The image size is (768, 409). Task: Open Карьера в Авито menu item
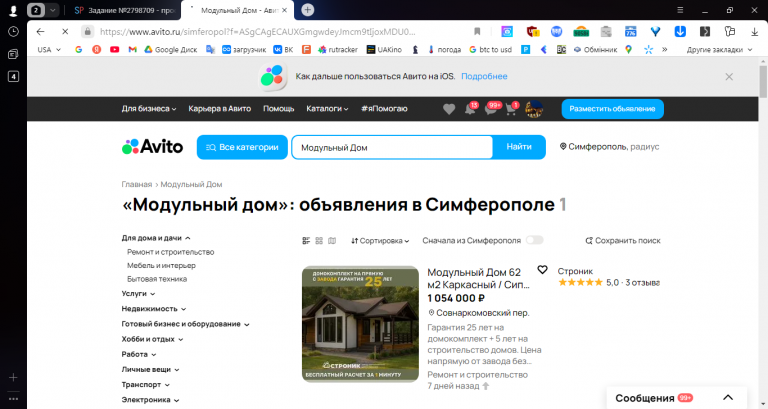coord(219,109)
